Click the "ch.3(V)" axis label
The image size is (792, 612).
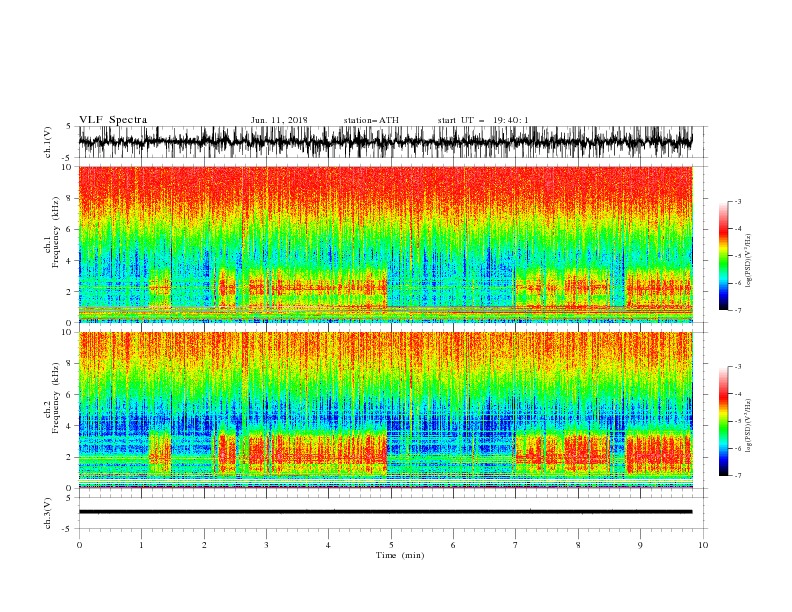pos(48,513)
